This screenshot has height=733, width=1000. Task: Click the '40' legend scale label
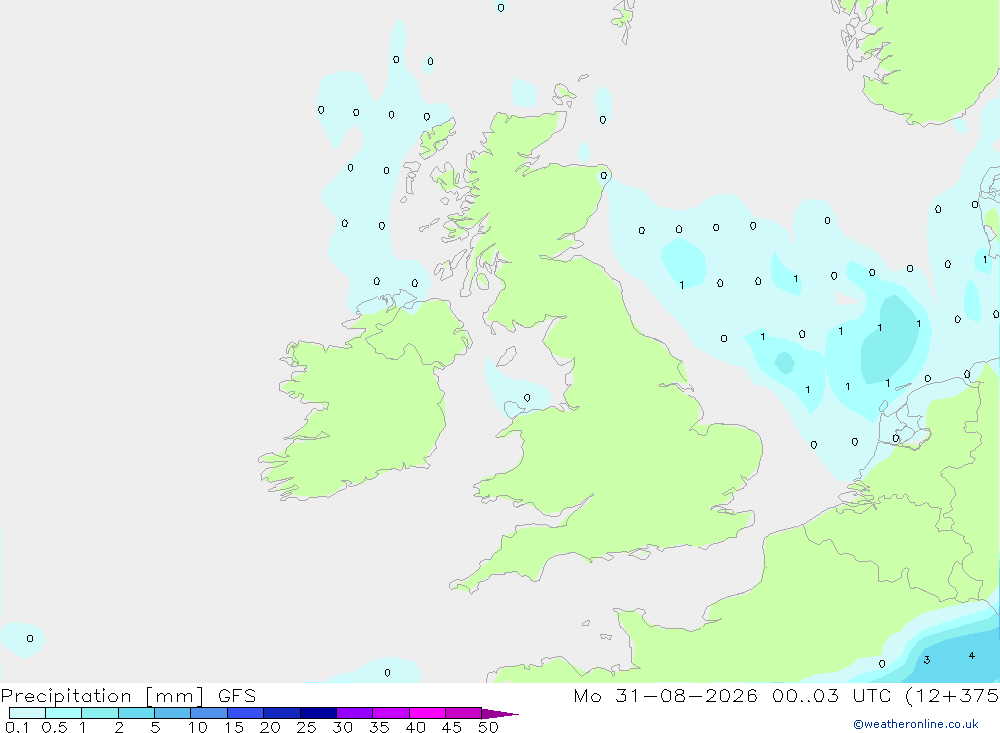(x=415, y=727)
